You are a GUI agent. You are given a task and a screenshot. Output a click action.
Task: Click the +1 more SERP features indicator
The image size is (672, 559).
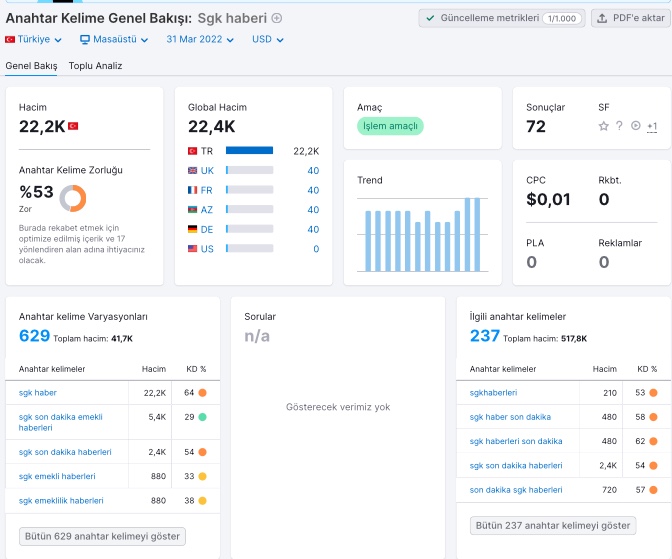[x=652, y=126]
